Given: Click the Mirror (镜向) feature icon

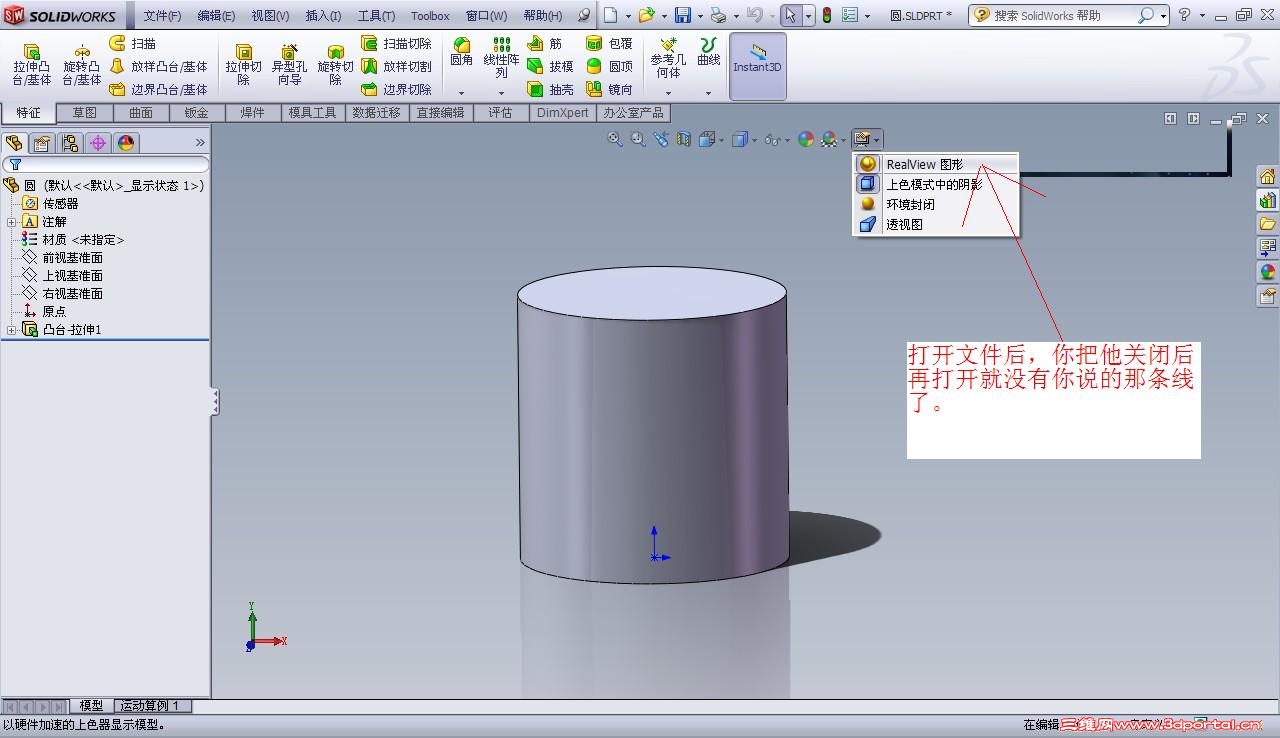Looking at the screenshot, I should pos(609,89).
